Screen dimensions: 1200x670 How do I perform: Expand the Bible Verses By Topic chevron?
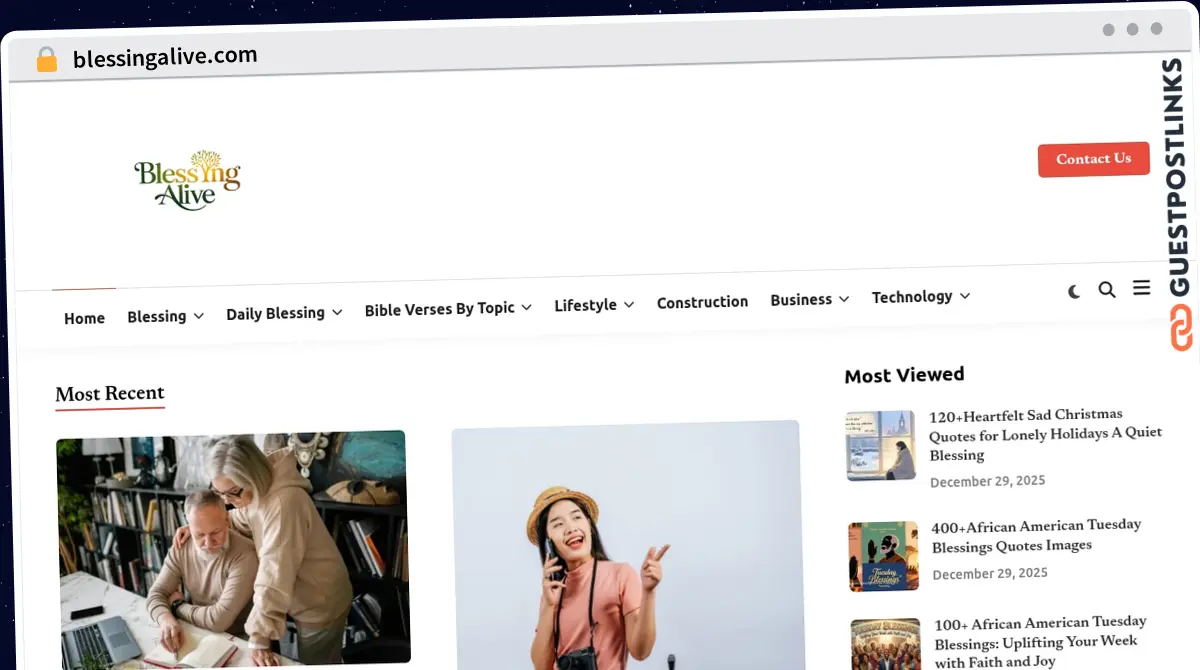click(x=527, y=307)
